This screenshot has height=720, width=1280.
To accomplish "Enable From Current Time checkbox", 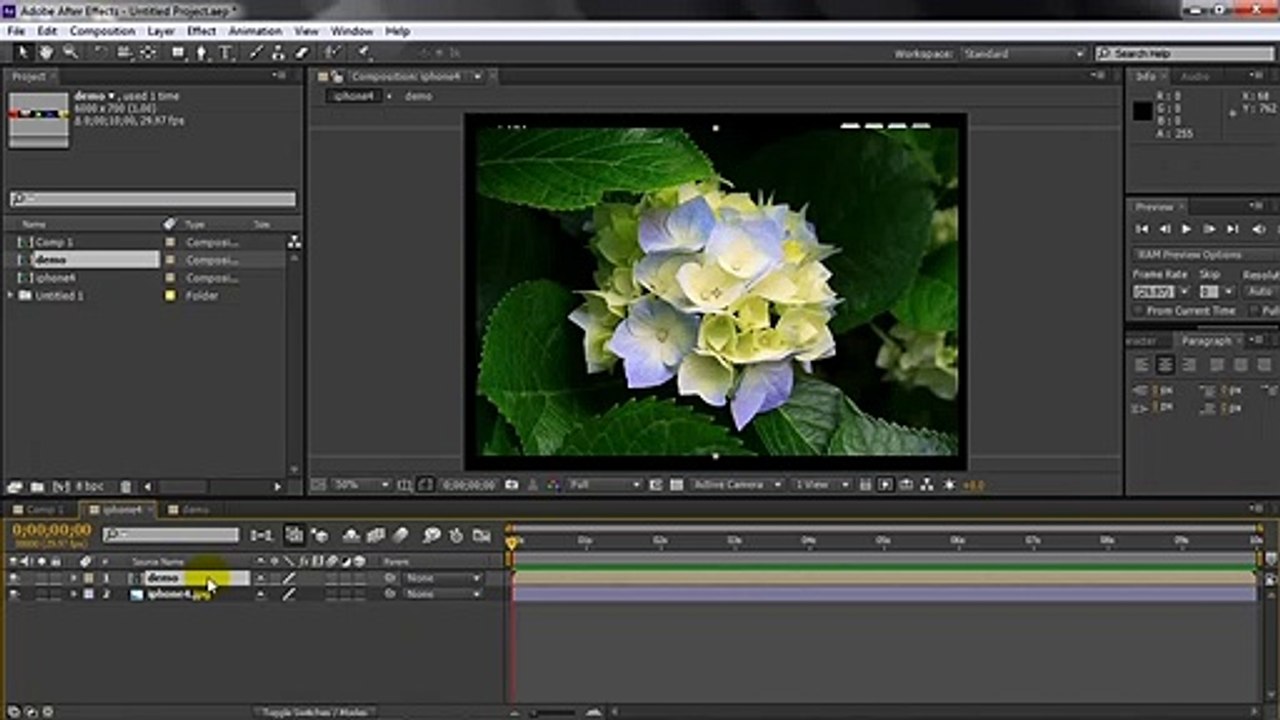I will 1140,311.
